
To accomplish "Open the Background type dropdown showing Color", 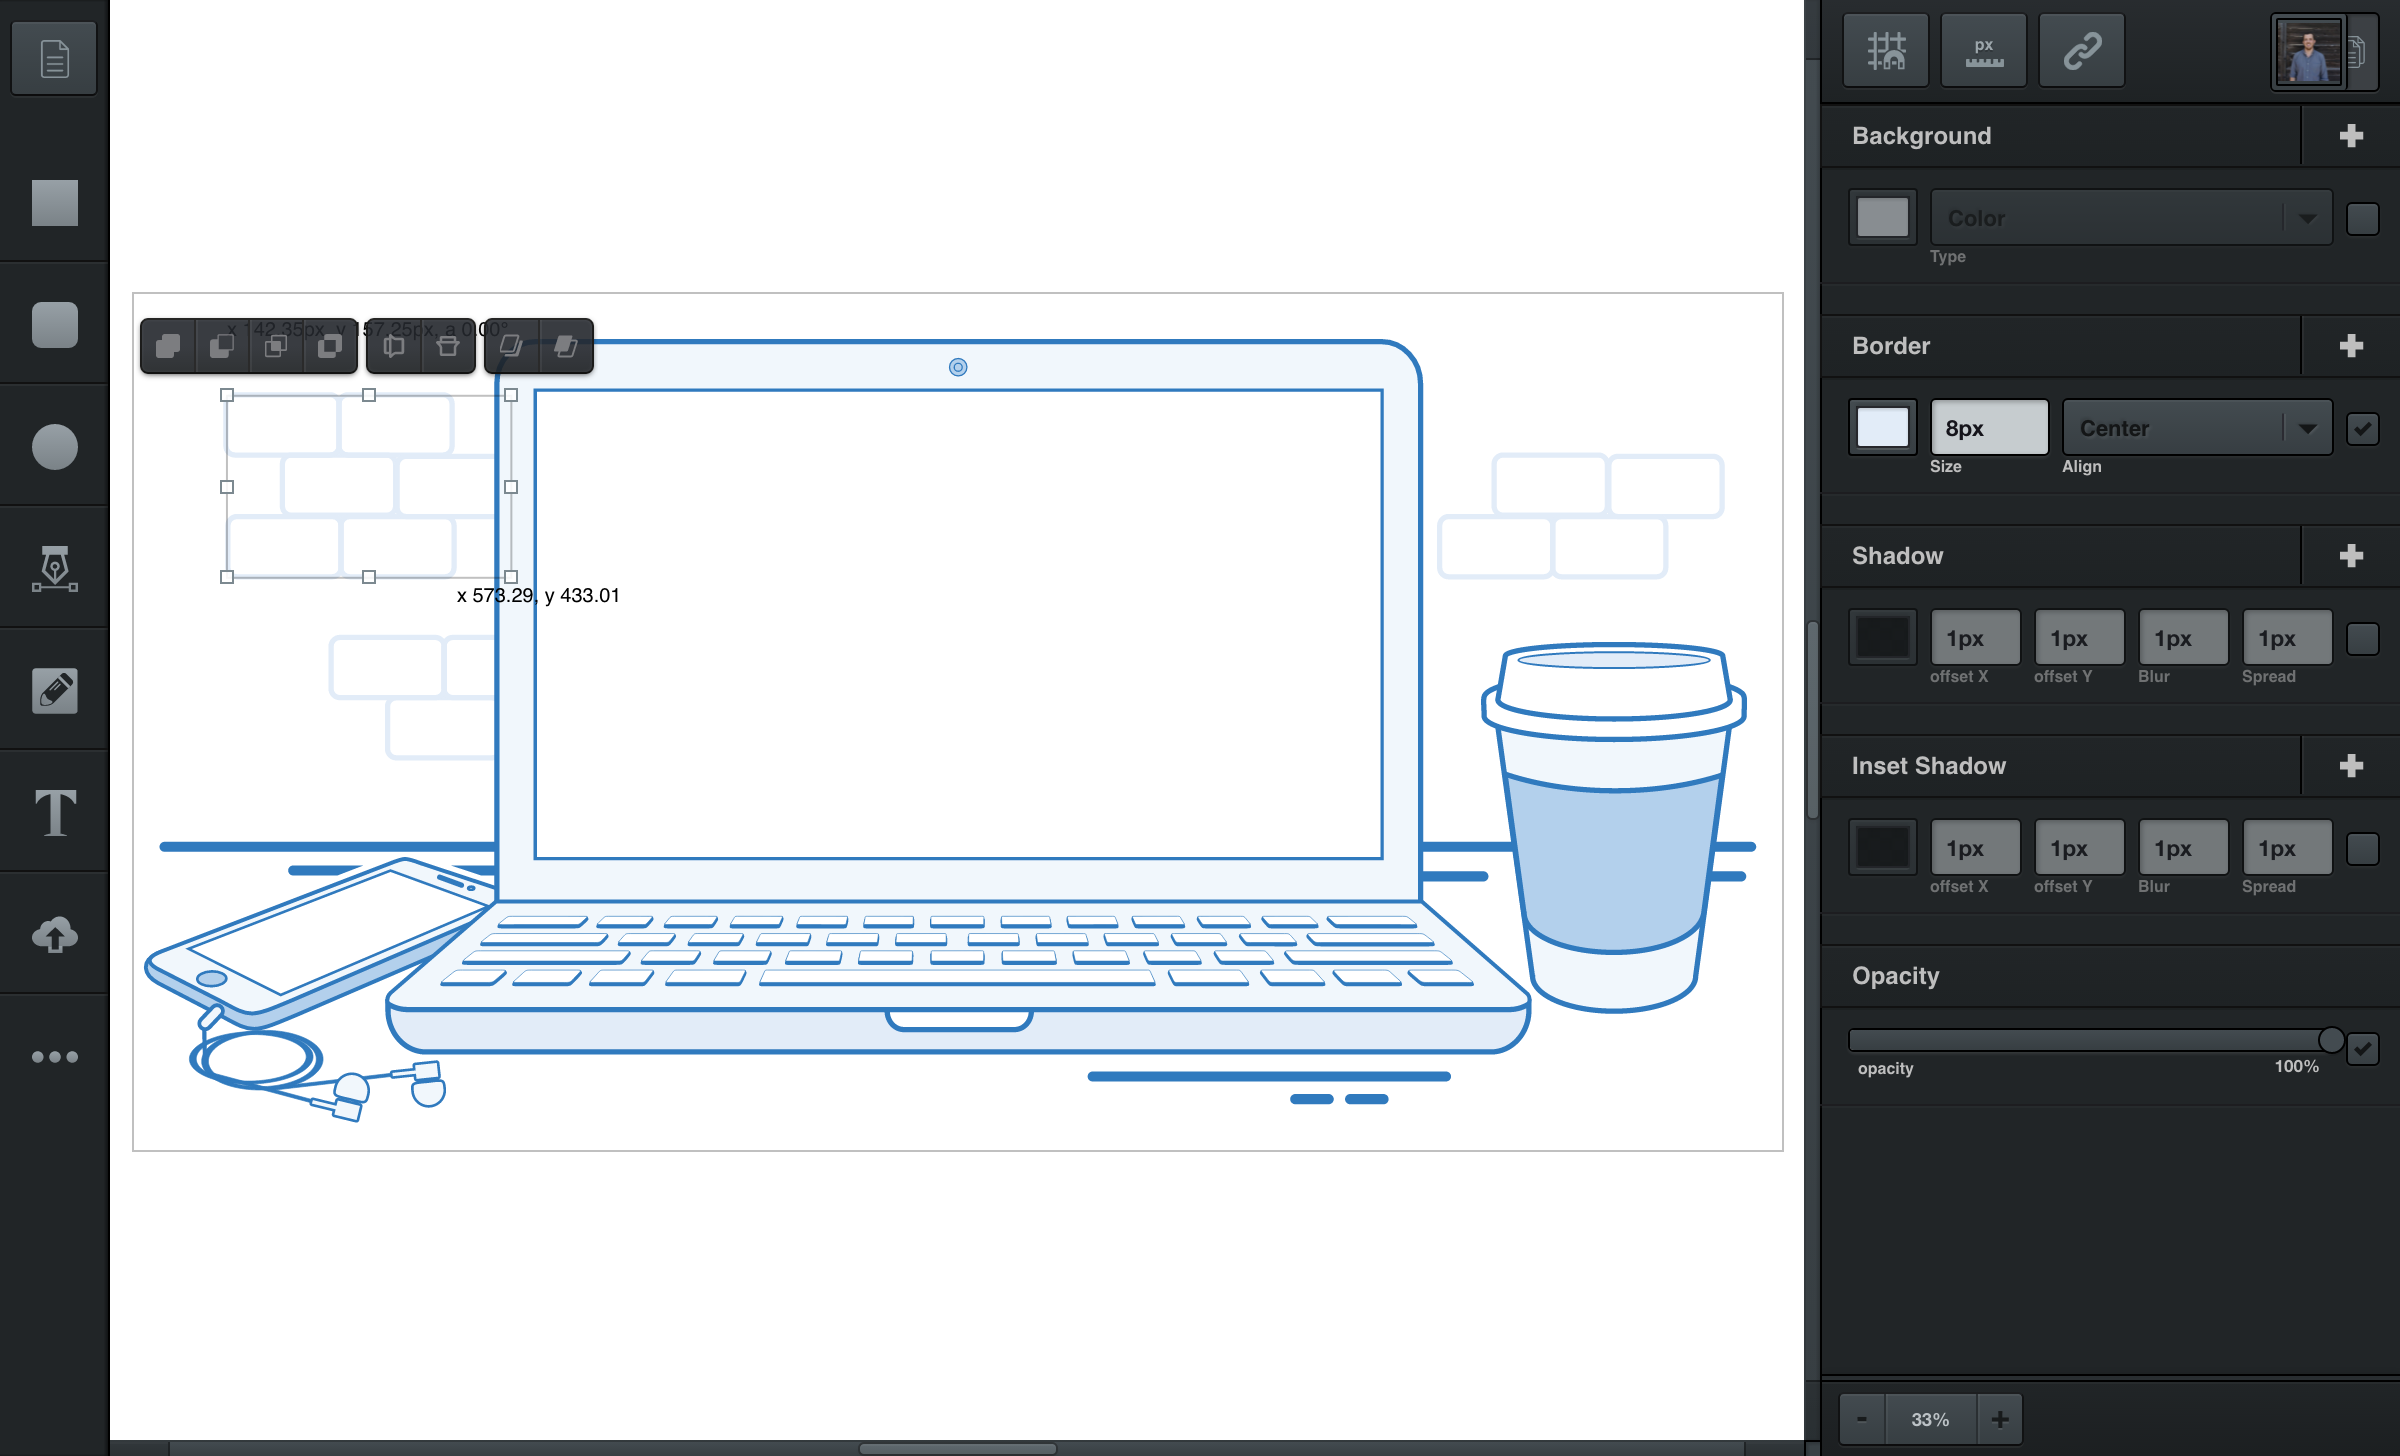I will (x=2131, y=217).
